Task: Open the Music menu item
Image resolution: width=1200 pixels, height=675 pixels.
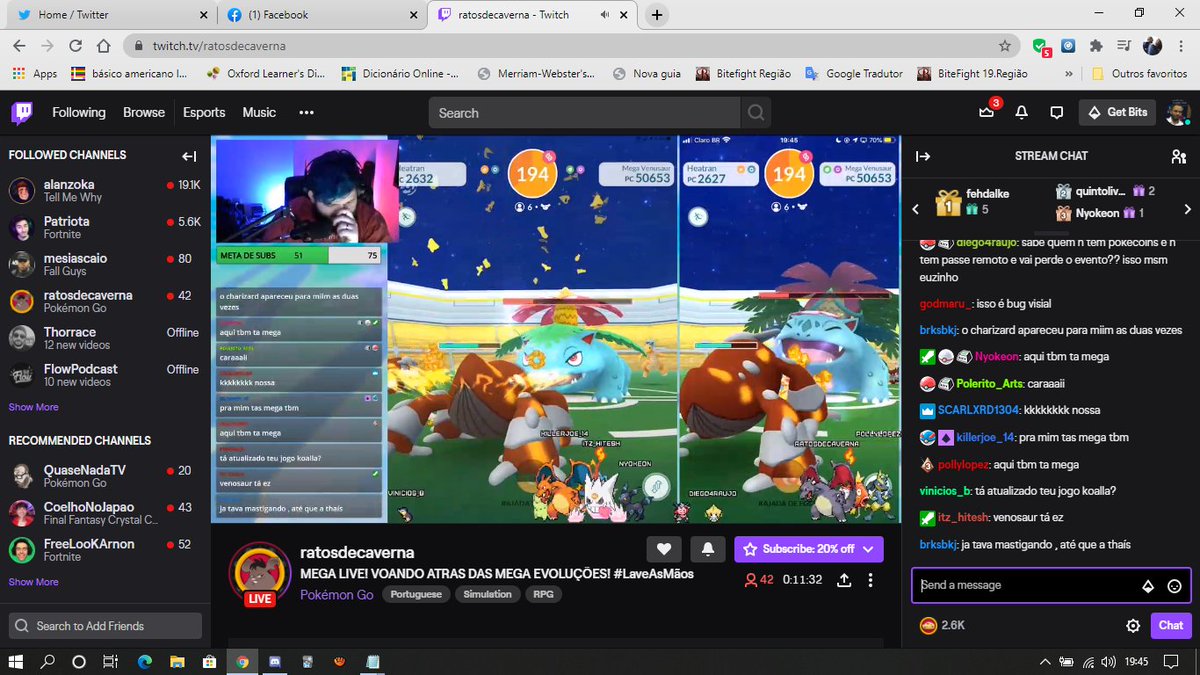Action: coord(259,113)
